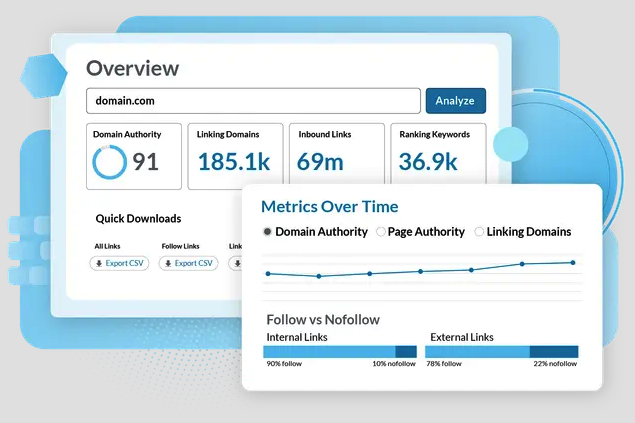
Task: Click the first data point on the chart line
Action: [x=268, y=274]
